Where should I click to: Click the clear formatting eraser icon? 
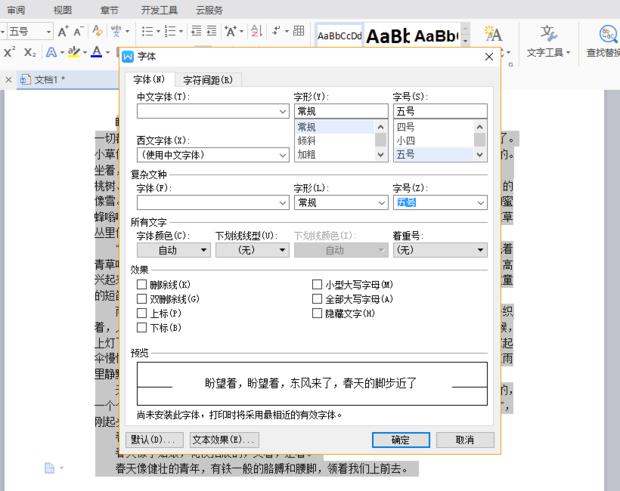[97, 31]
